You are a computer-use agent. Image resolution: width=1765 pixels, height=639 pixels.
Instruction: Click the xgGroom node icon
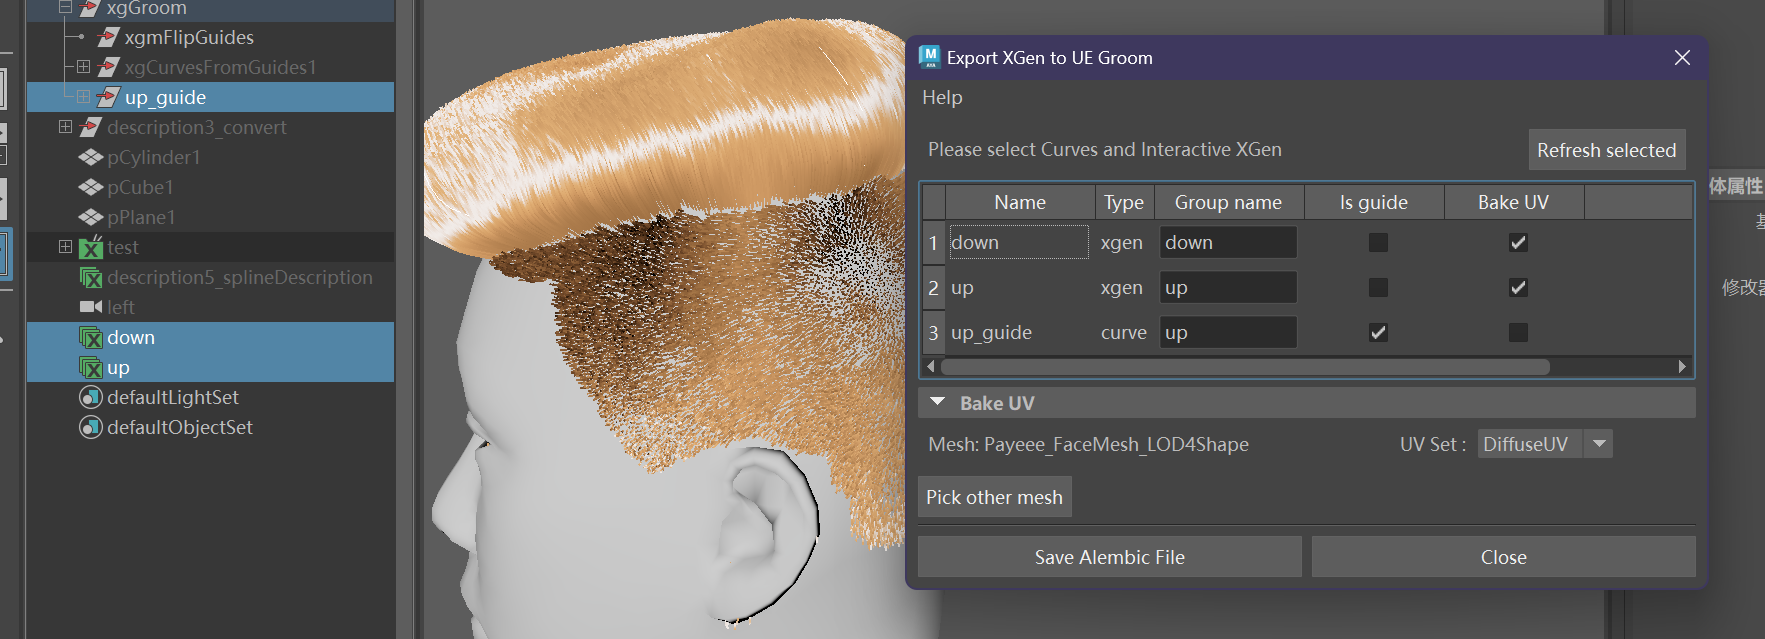pos(91,8)
